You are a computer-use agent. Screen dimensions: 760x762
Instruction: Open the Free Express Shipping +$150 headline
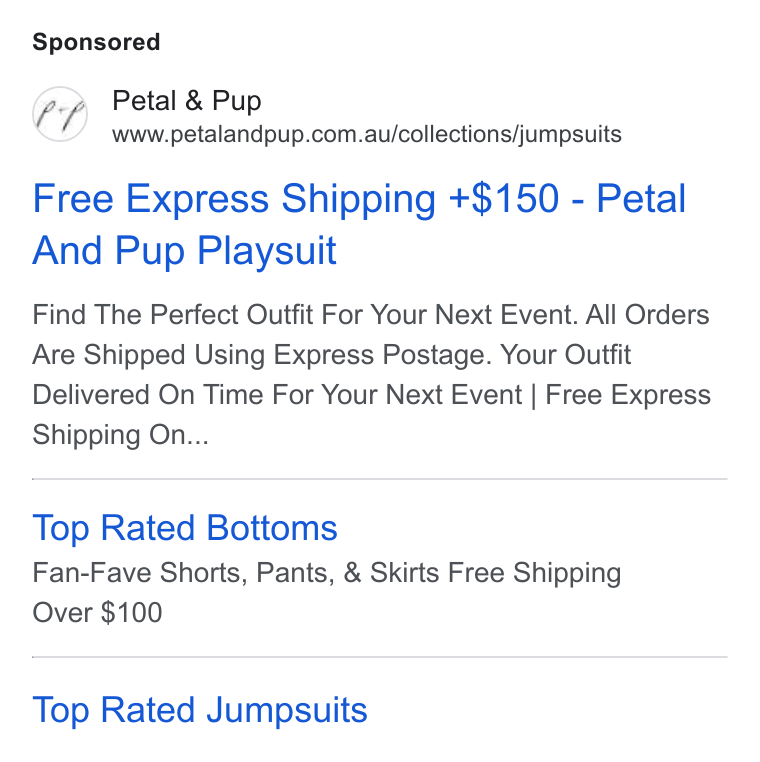(359, 224)
